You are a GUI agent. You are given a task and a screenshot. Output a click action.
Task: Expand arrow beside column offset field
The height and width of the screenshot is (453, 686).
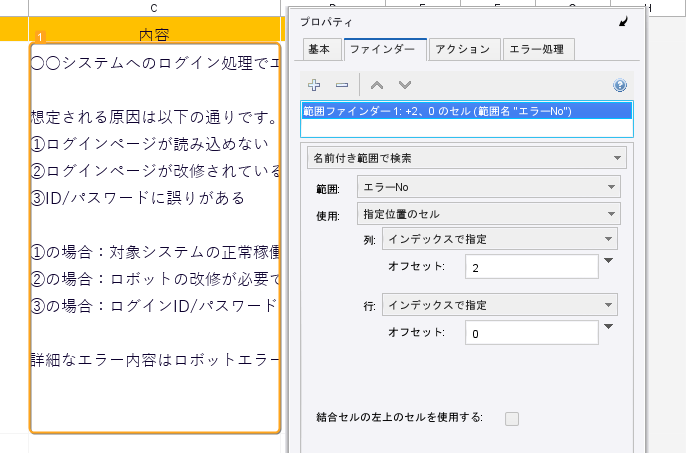click(x=608, y=261)
